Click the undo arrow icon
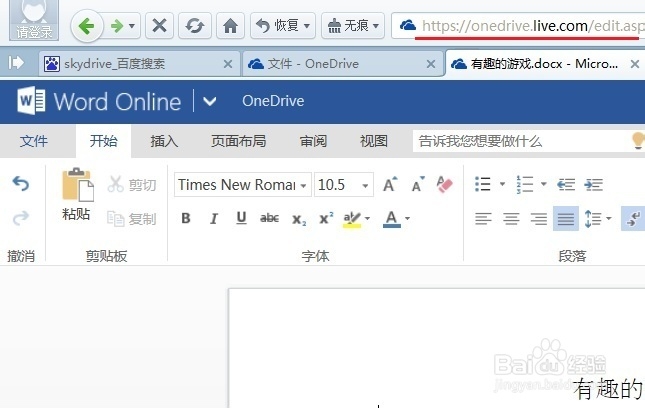This screenshot has width=645, height=408. point(21,184)
